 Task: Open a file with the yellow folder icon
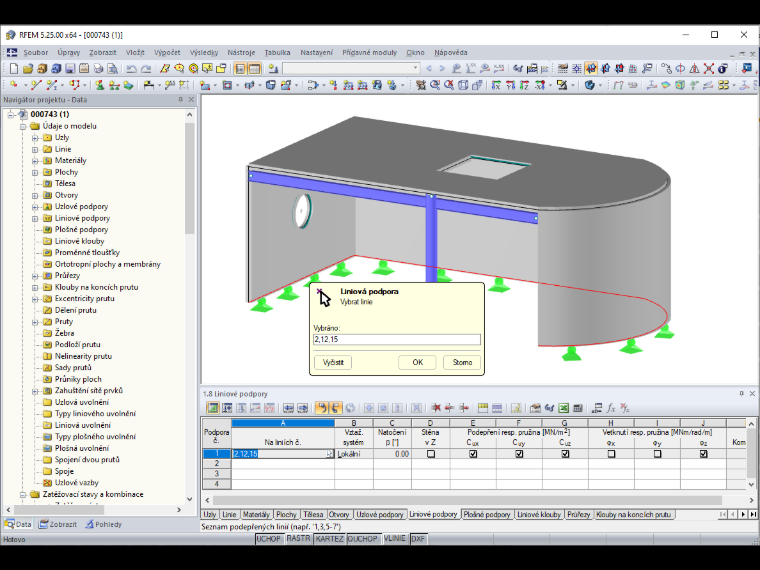click(x=28, y=68)
